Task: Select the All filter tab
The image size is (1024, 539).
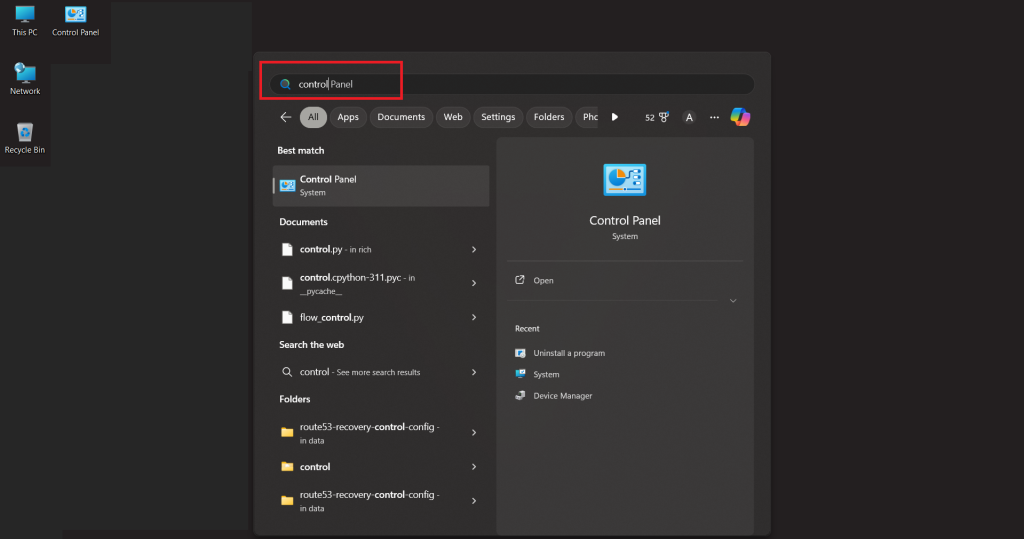Action: pos(313,117)
